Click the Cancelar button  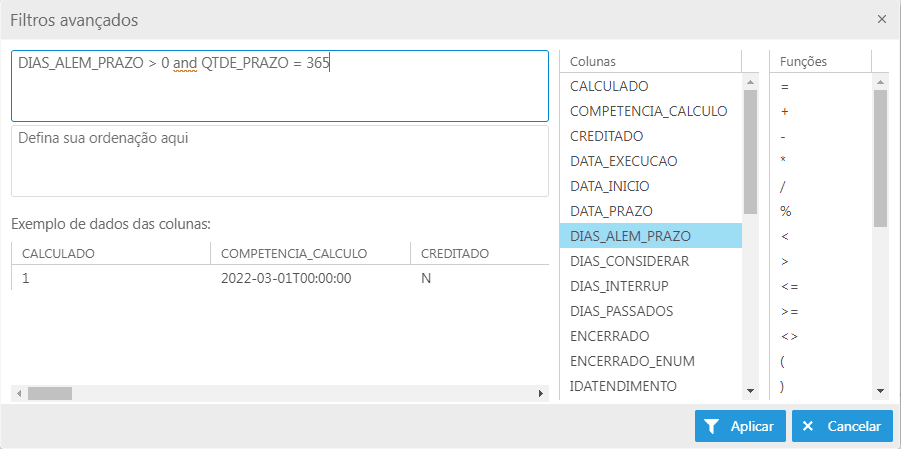click(x=842, y=426)
